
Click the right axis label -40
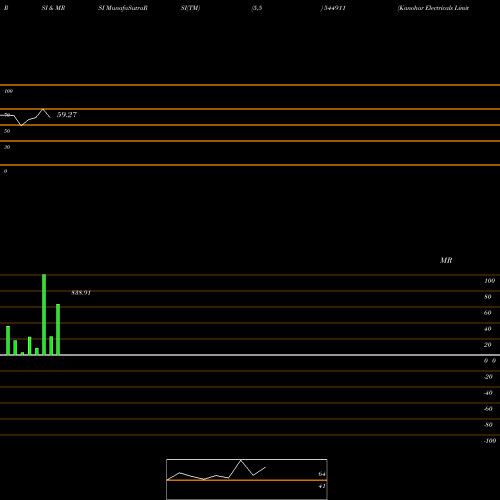tap(488, 393)
